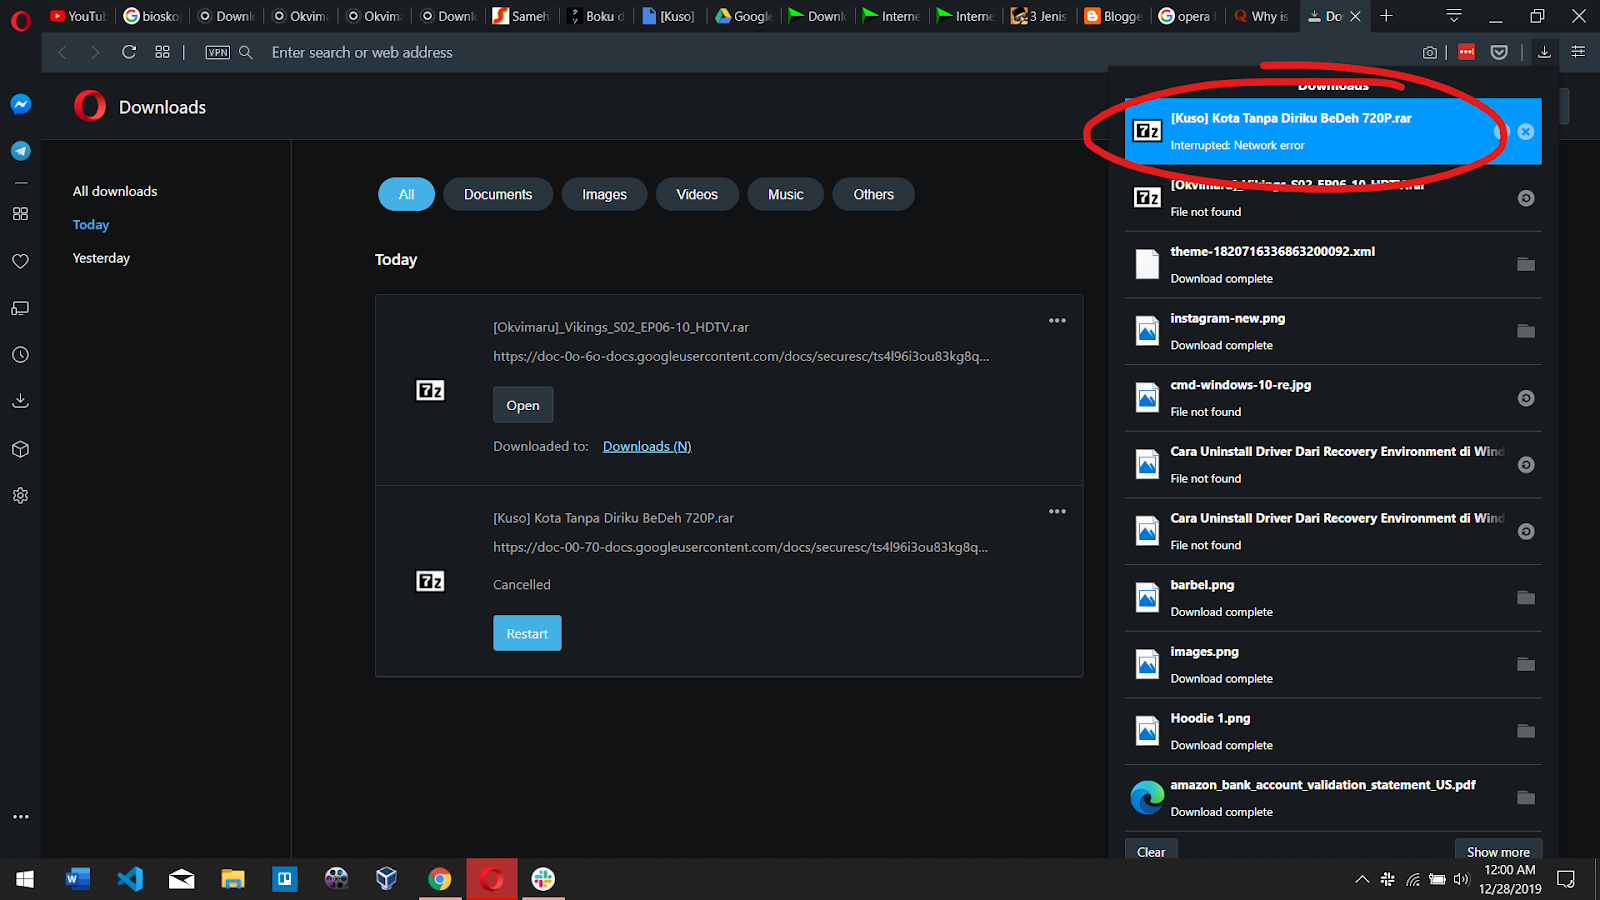This screenshot has width=1600, height=900.
Task: Open browsing History from the sidebar clock icon
Action: tap(20, 354)
